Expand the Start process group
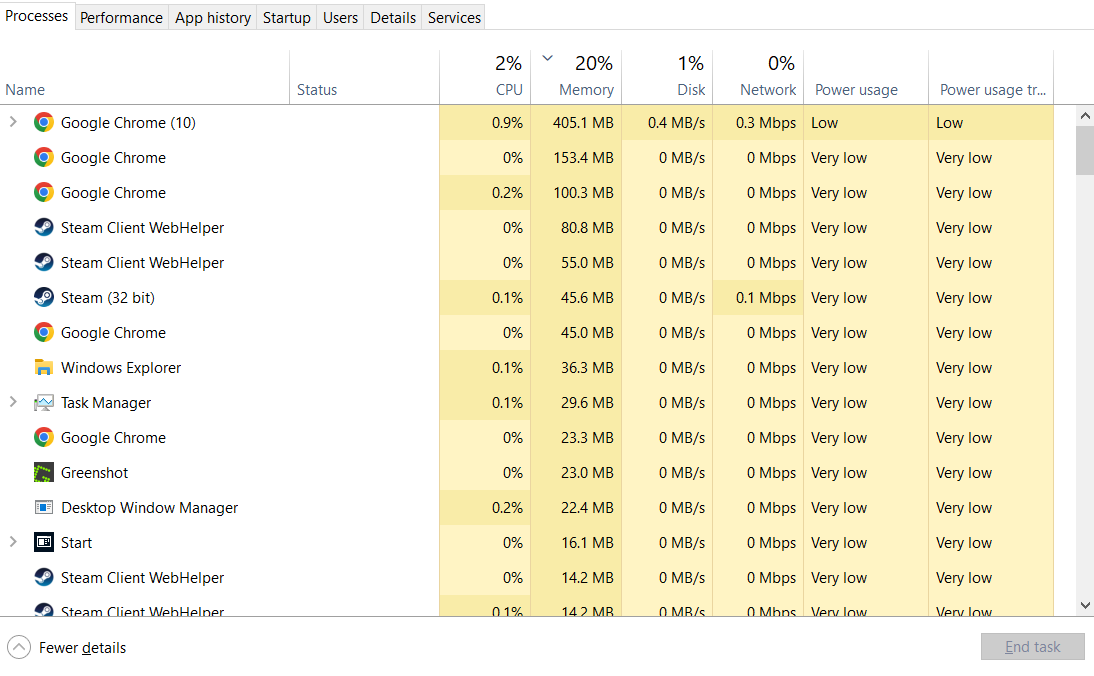The height and width of the screenshot is (676, 1094). 13,541
